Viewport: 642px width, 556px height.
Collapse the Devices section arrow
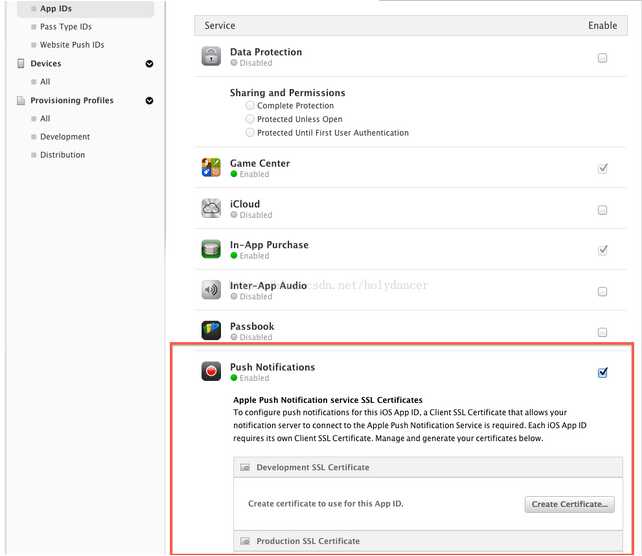(x=149, y=63)
